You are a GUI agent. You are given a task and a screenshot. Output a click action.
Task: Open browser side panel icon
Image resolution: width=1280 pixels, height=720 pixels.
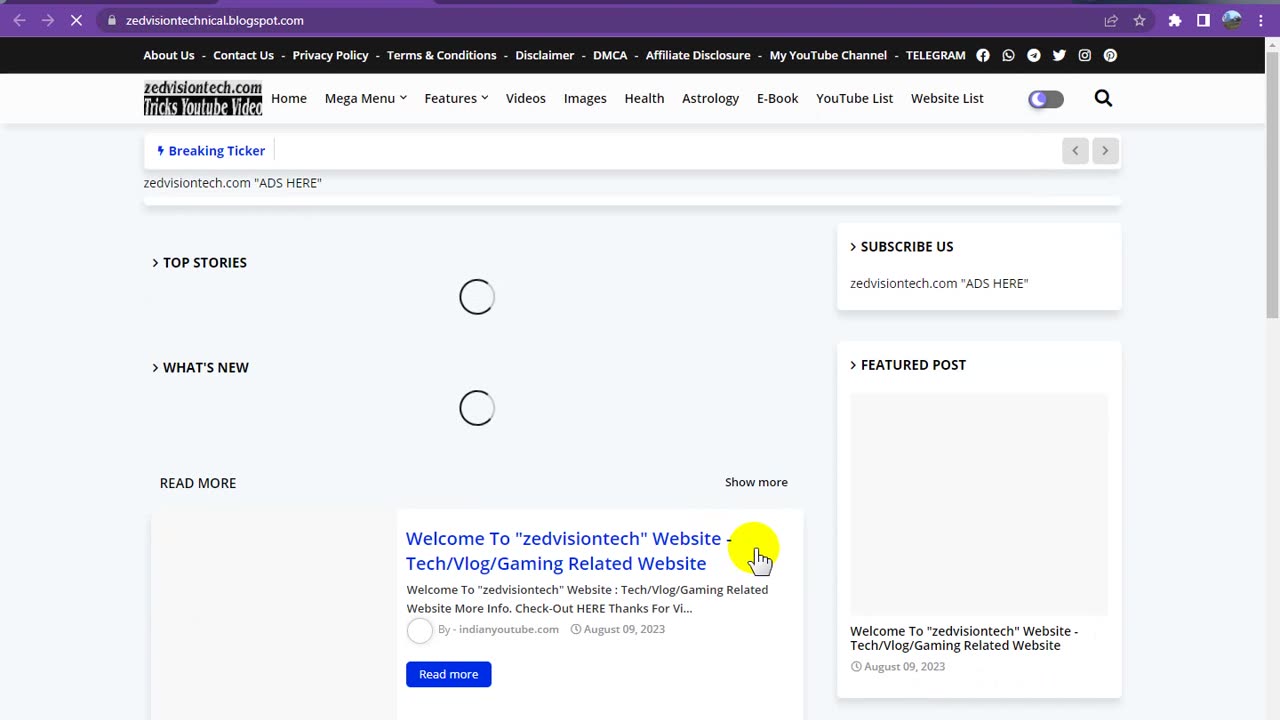click(1203, 20)
